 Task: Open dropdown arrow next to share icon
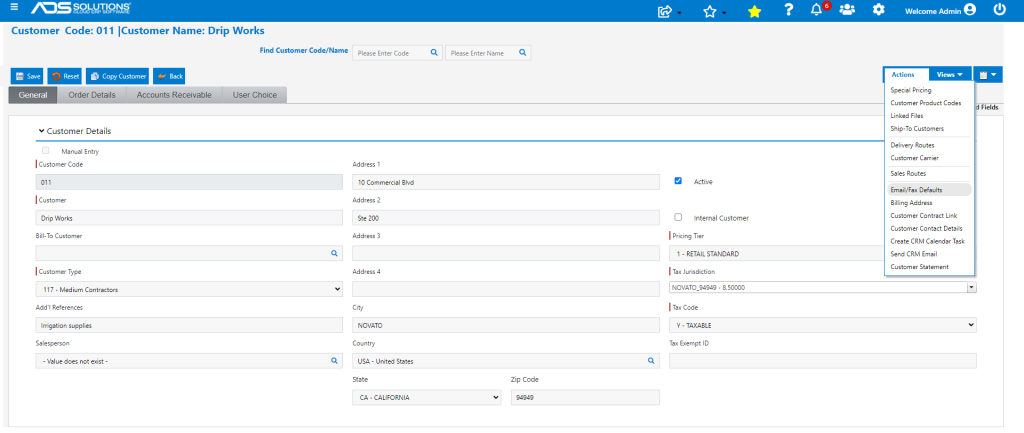pos(680,12)
